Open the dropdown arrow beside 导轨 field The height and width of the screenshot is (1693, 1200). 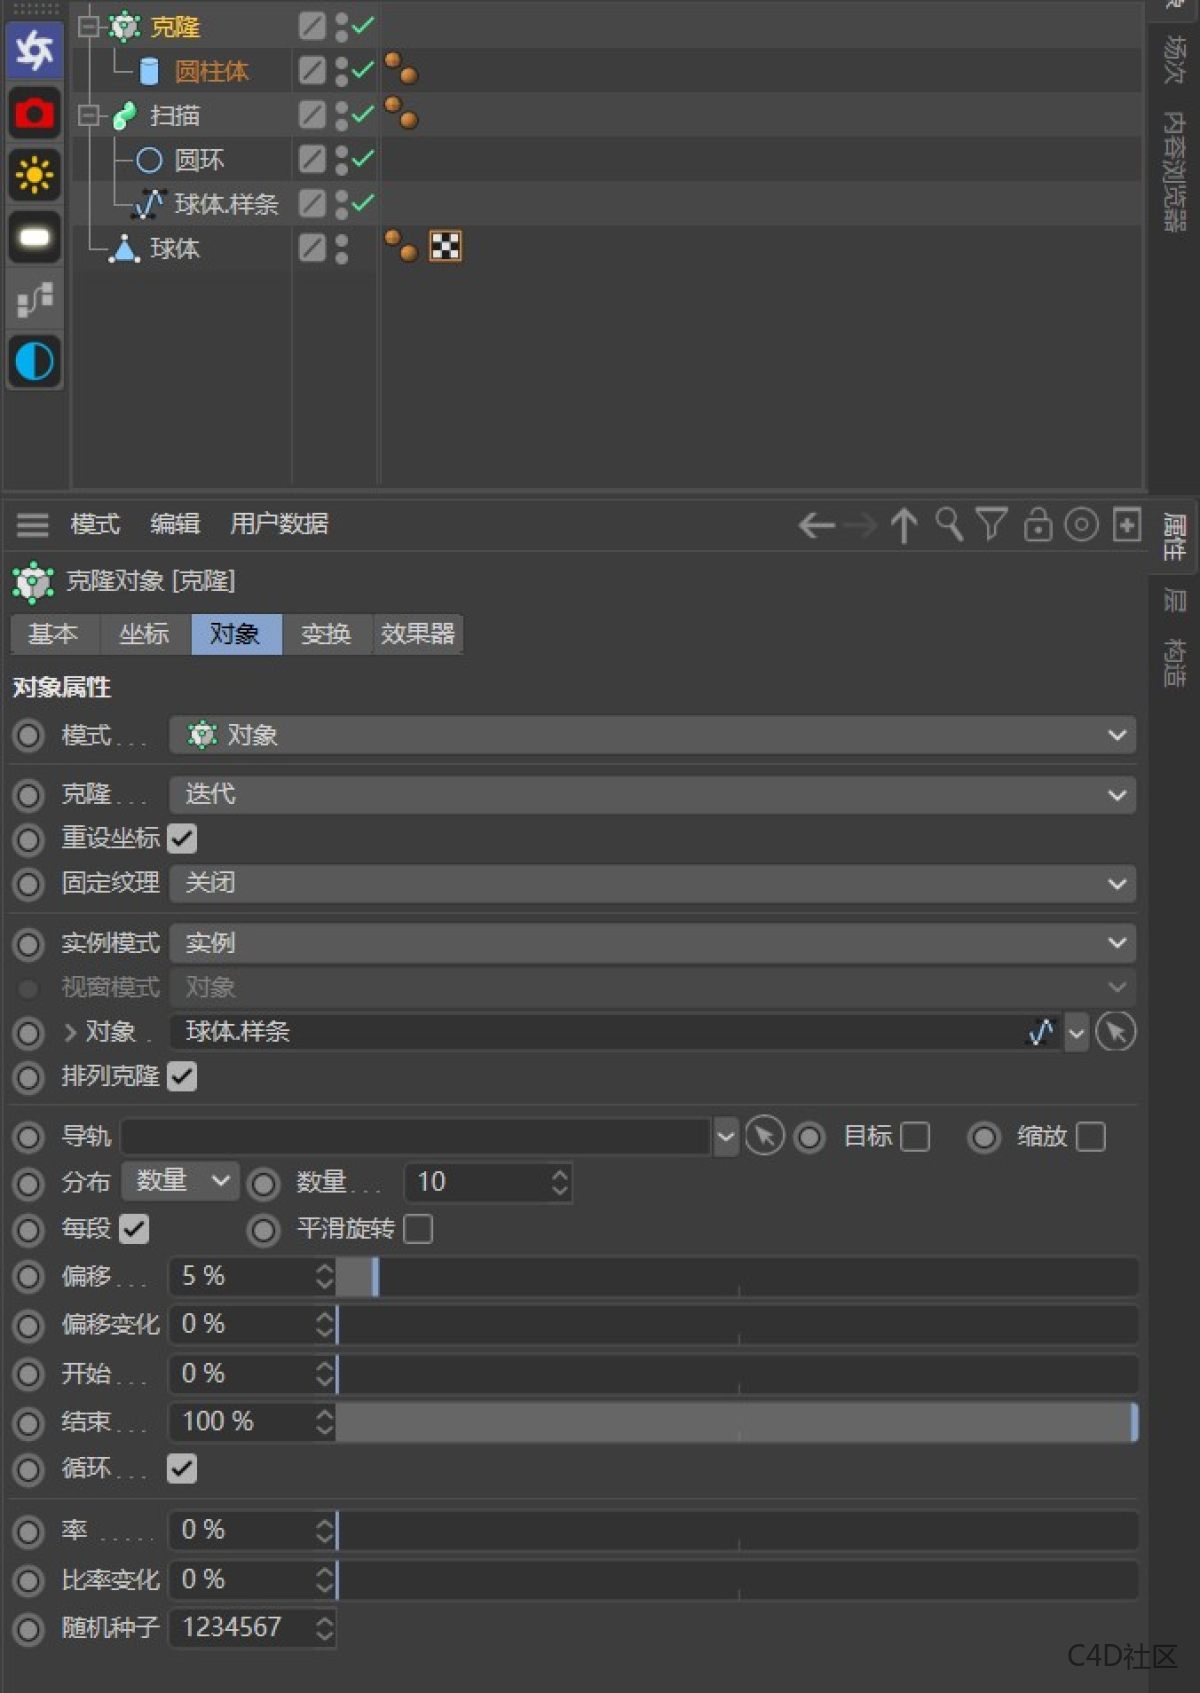(x=726, y=1137)
